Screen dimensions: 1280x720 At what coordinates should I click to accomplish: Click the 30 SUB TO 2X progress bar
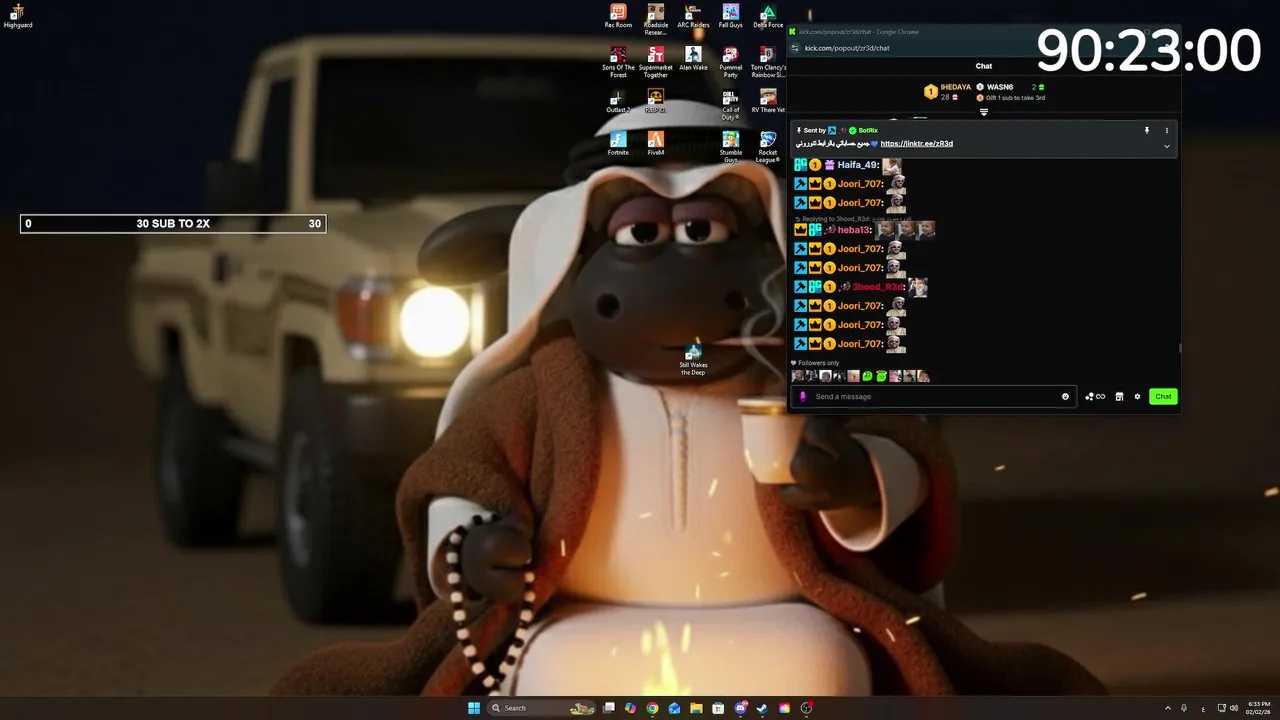point(173,224)
